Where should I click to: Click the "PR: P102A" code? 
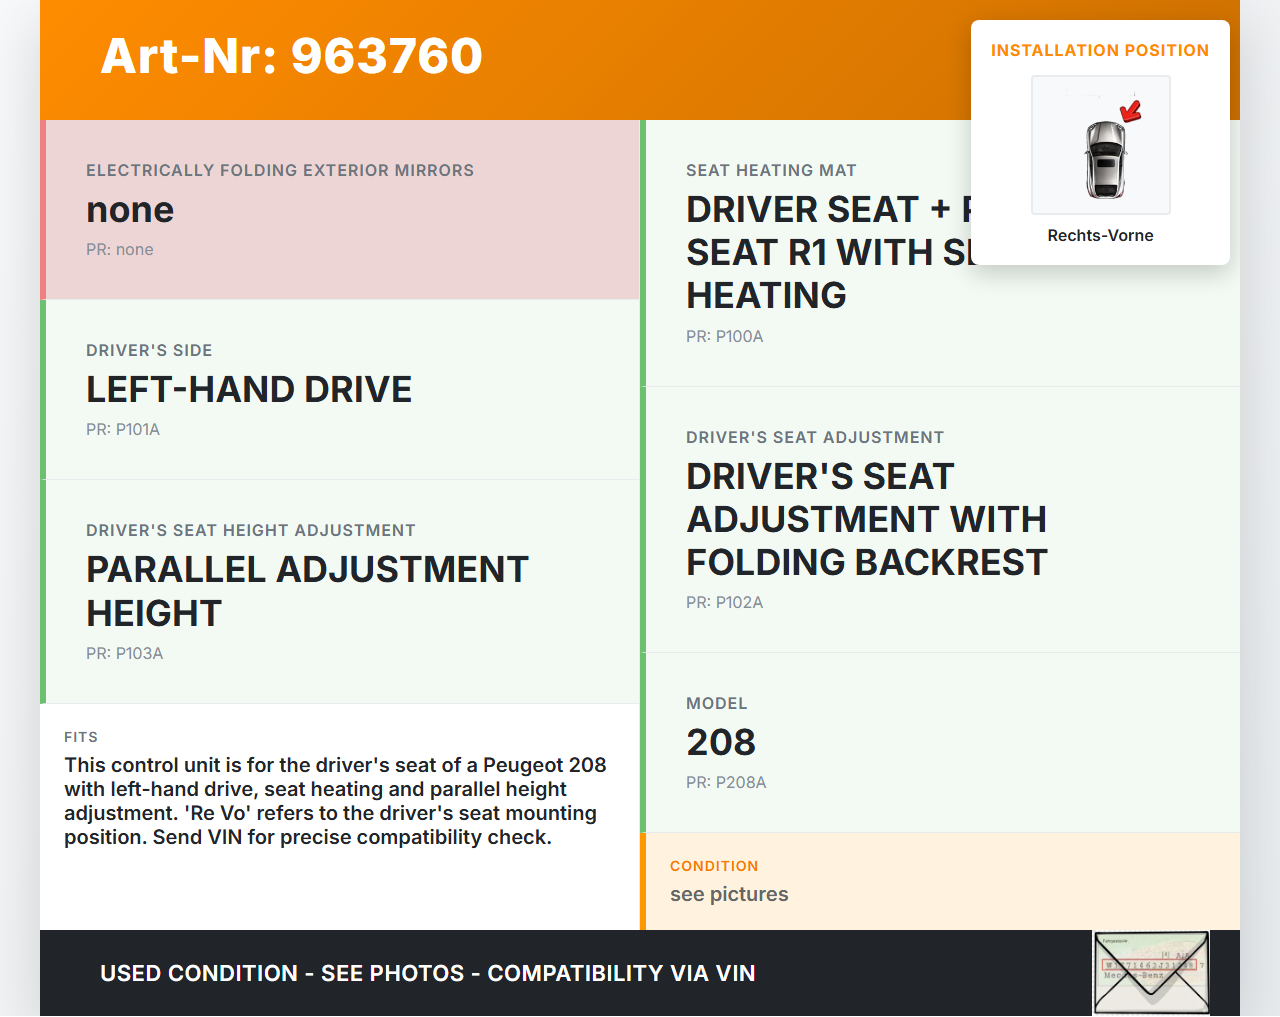725,603
